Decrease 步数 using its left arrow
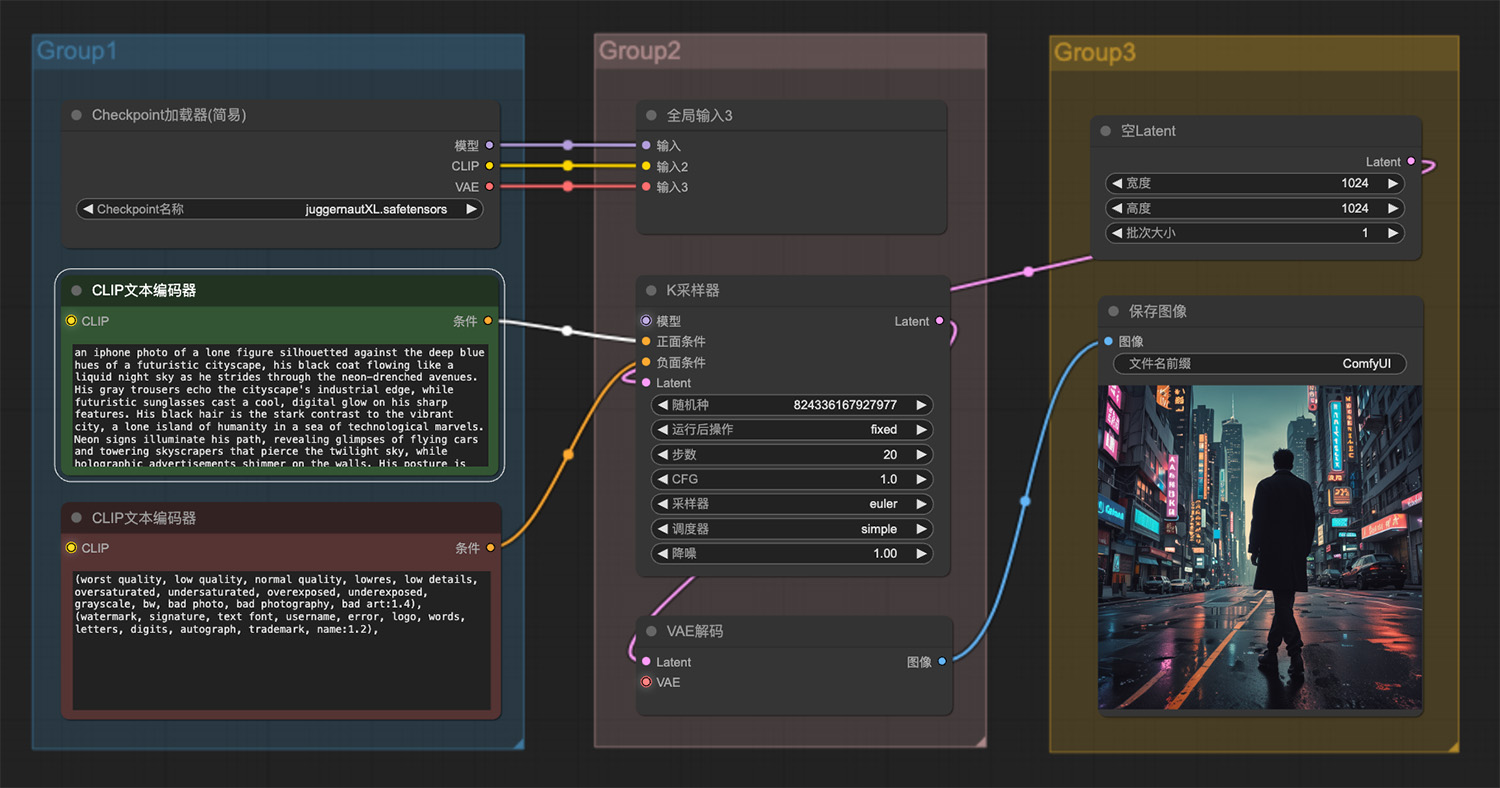The image size is (1500, 788). click(663, 454)
